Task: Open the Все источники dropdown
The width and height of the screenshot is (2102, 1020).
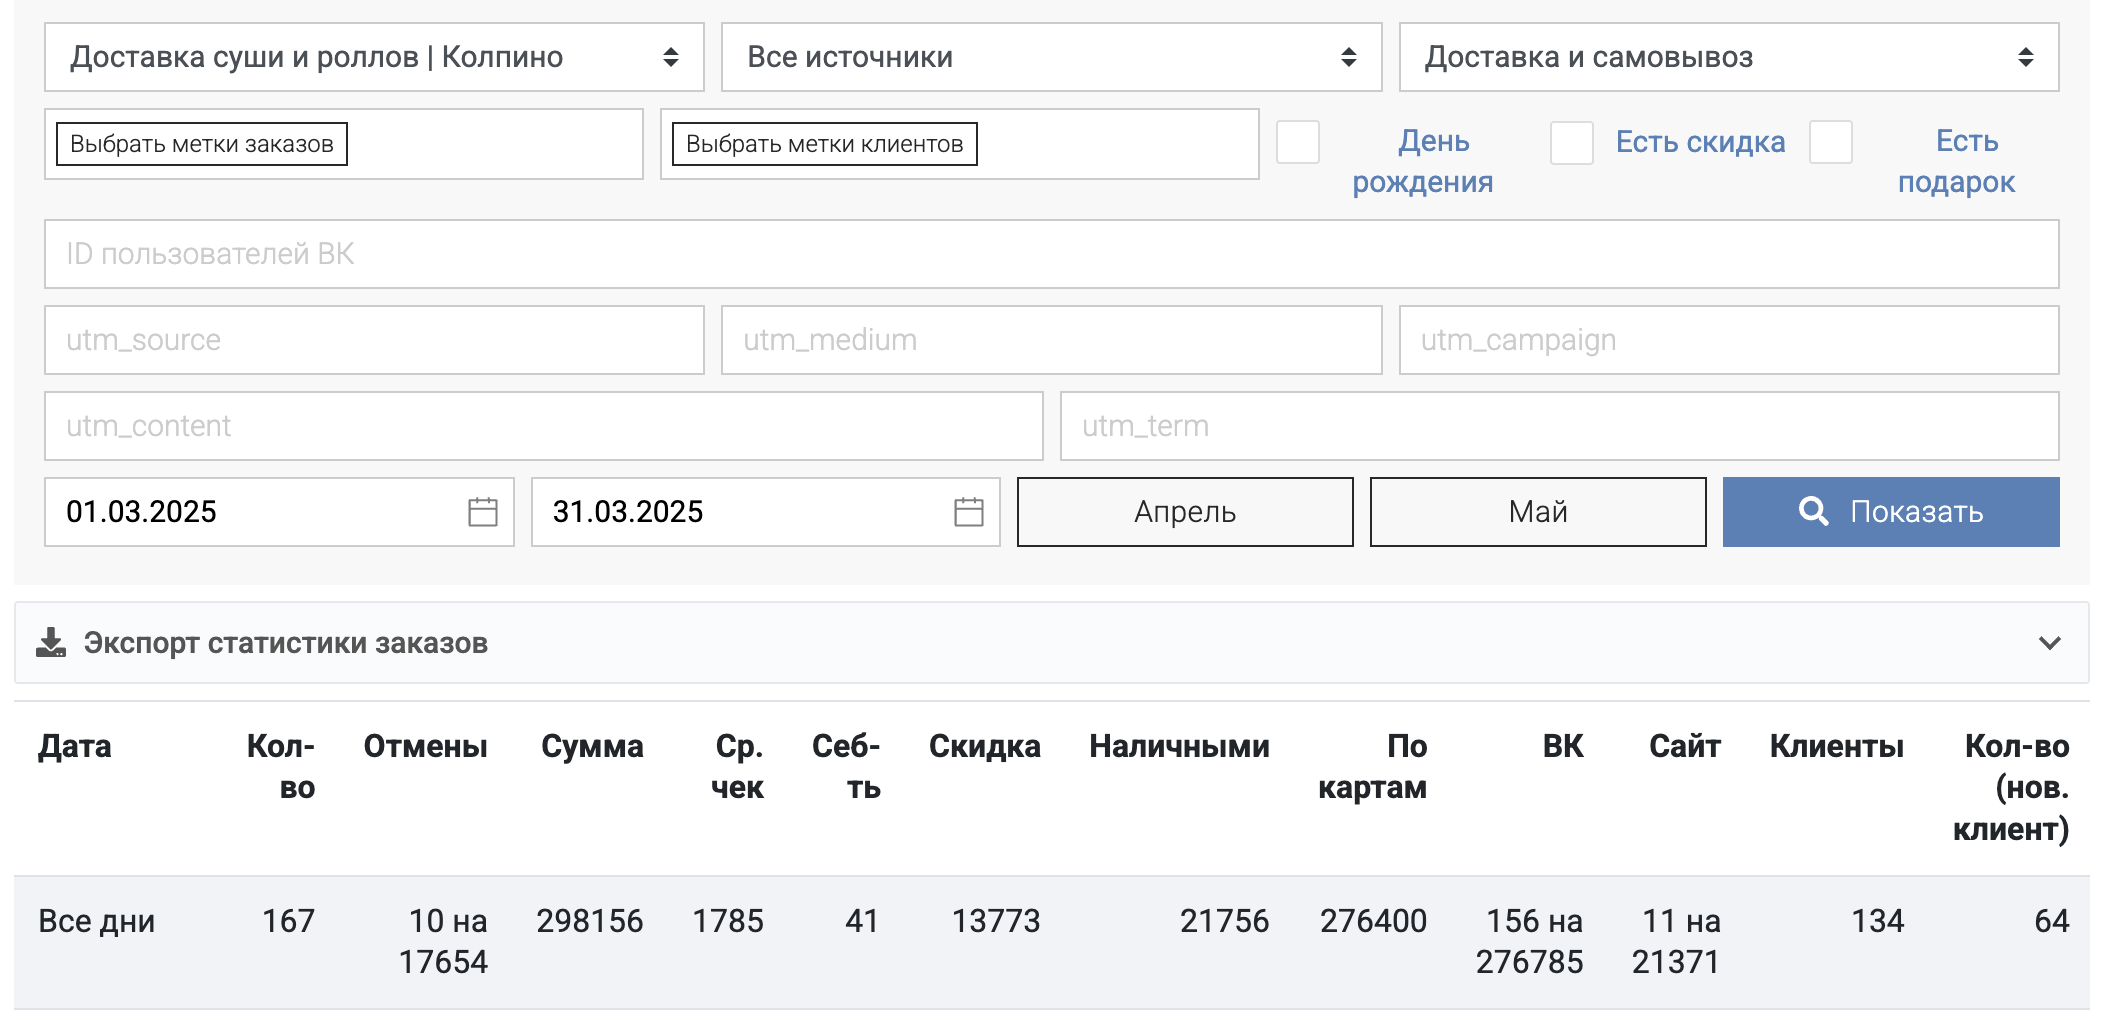Action: coord(1051,57)
